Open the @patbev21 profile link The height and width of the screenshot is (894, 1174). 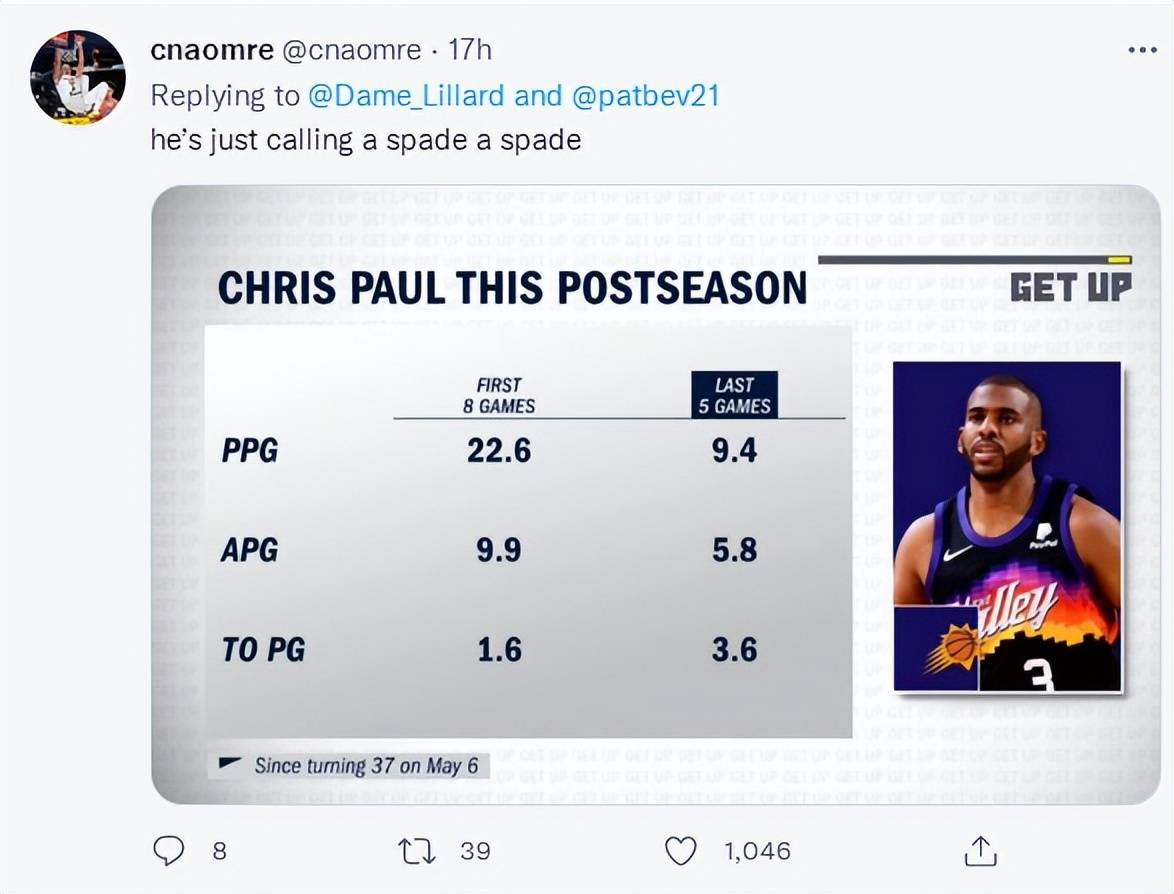coord(645,95)
